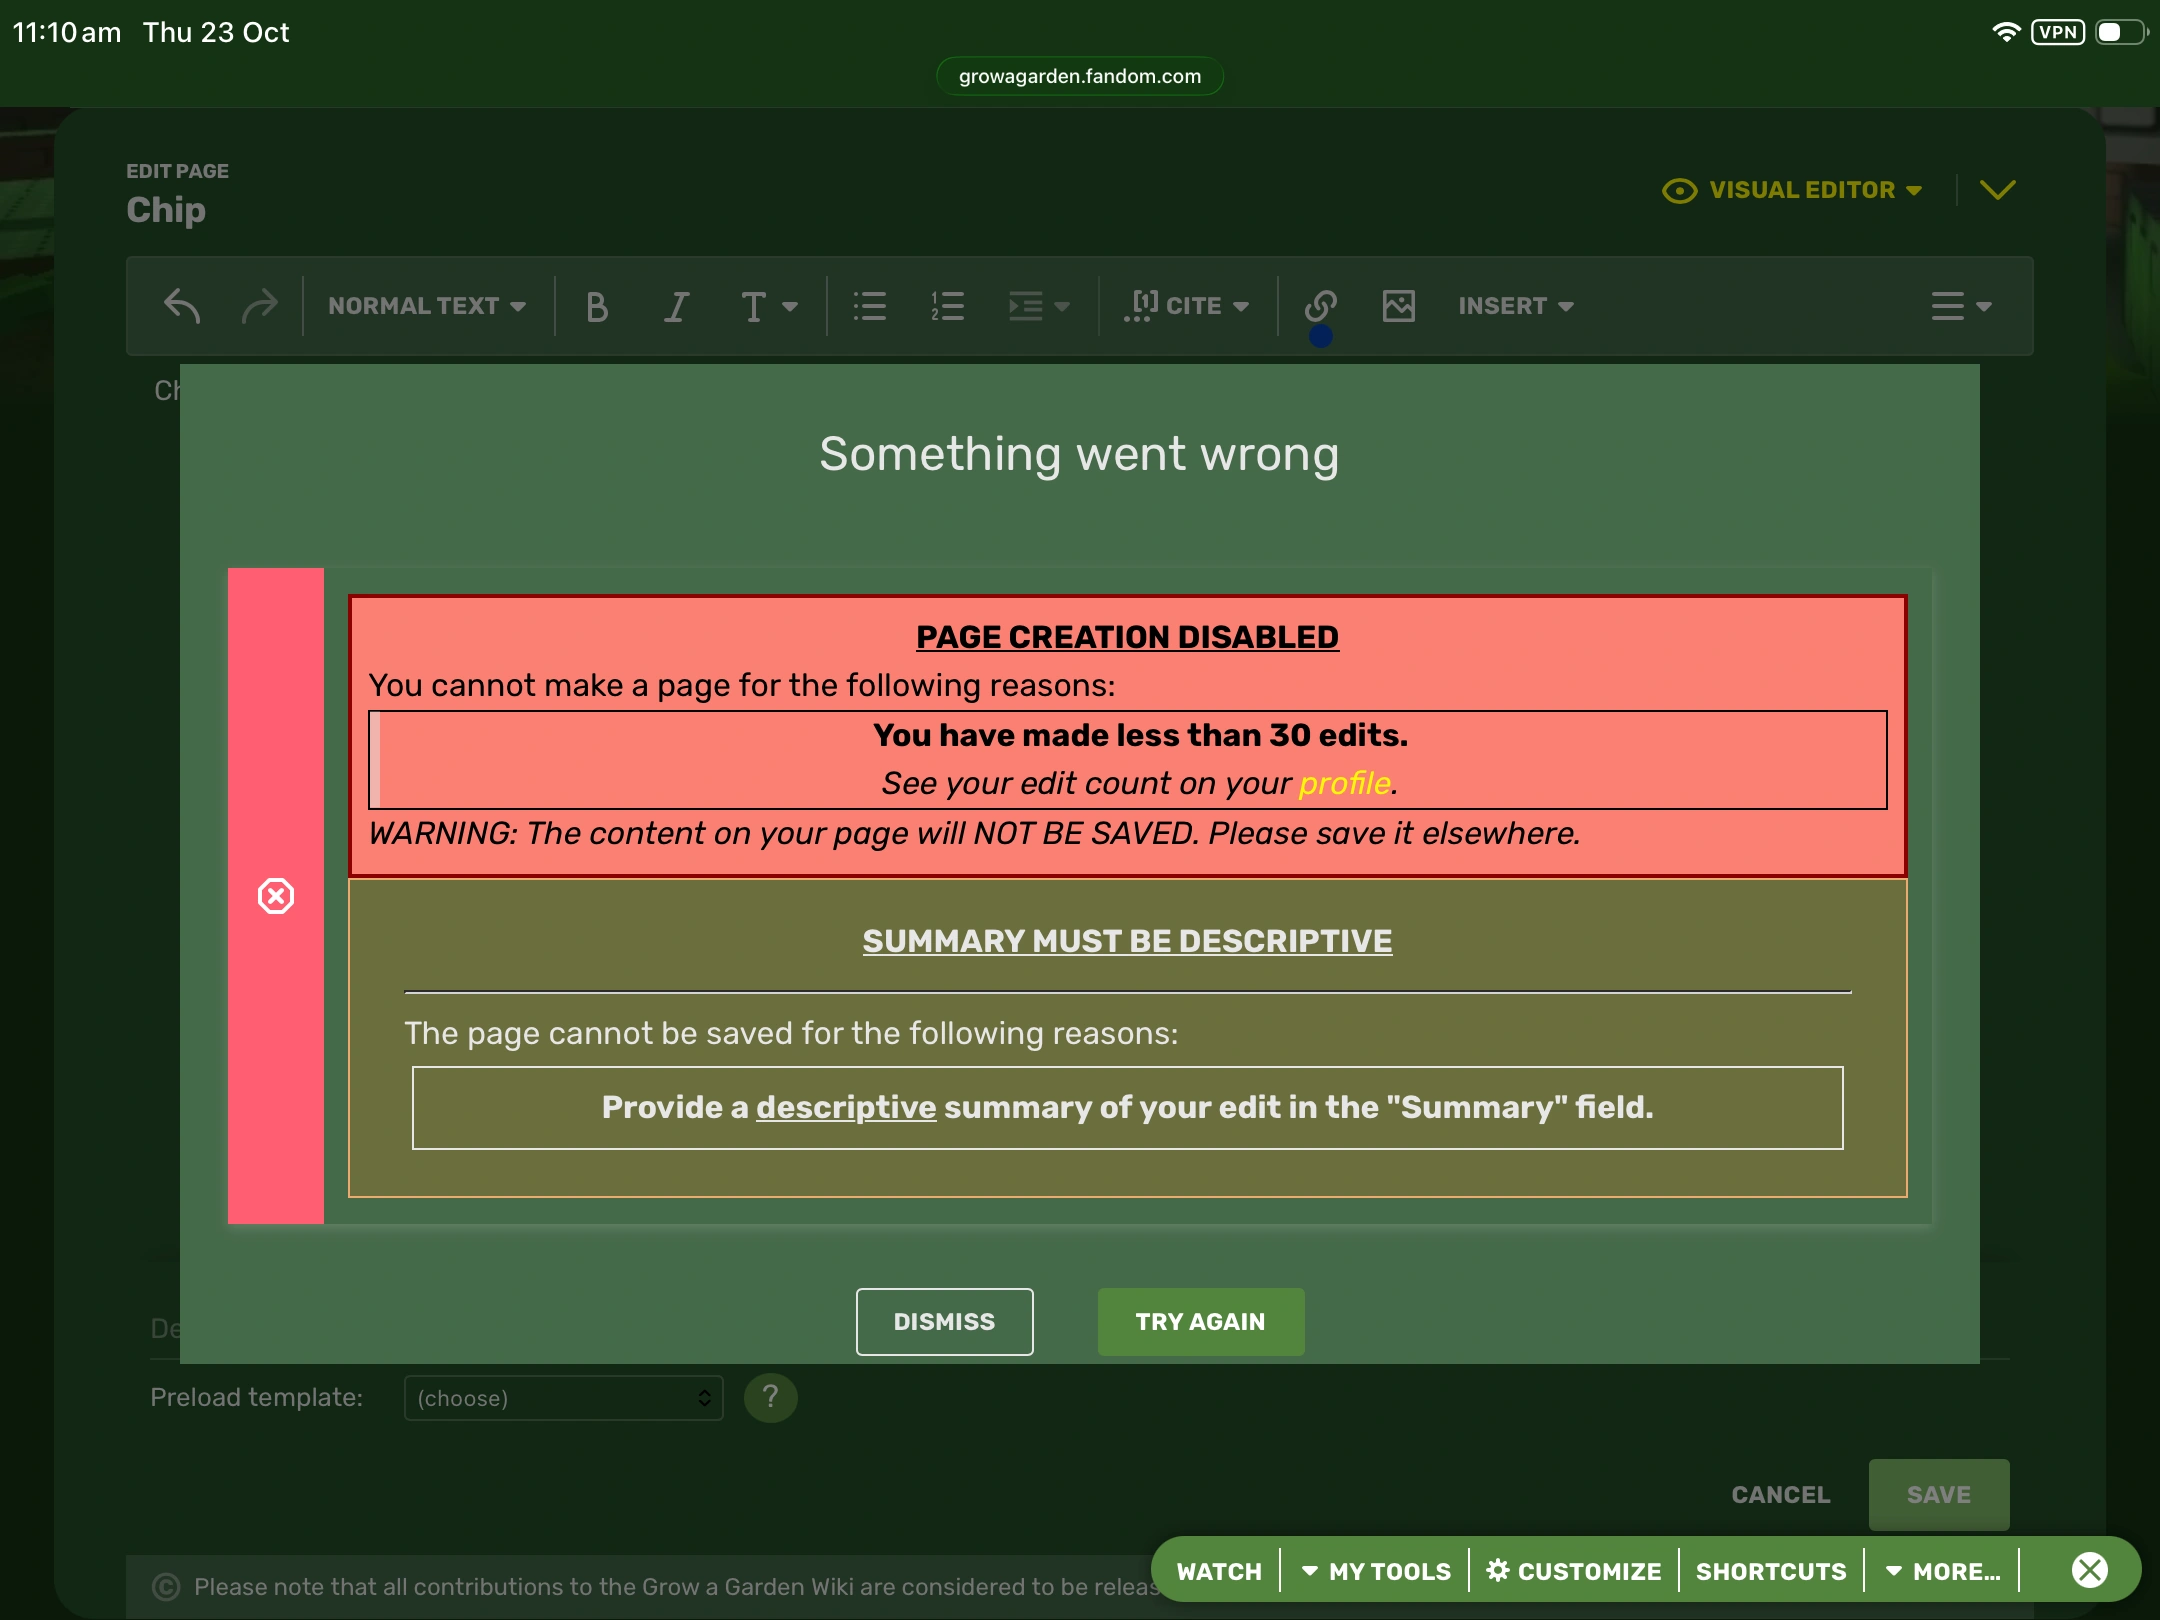
Task: Switch editor via Visual Editor menu
Action: [1792, 190]
